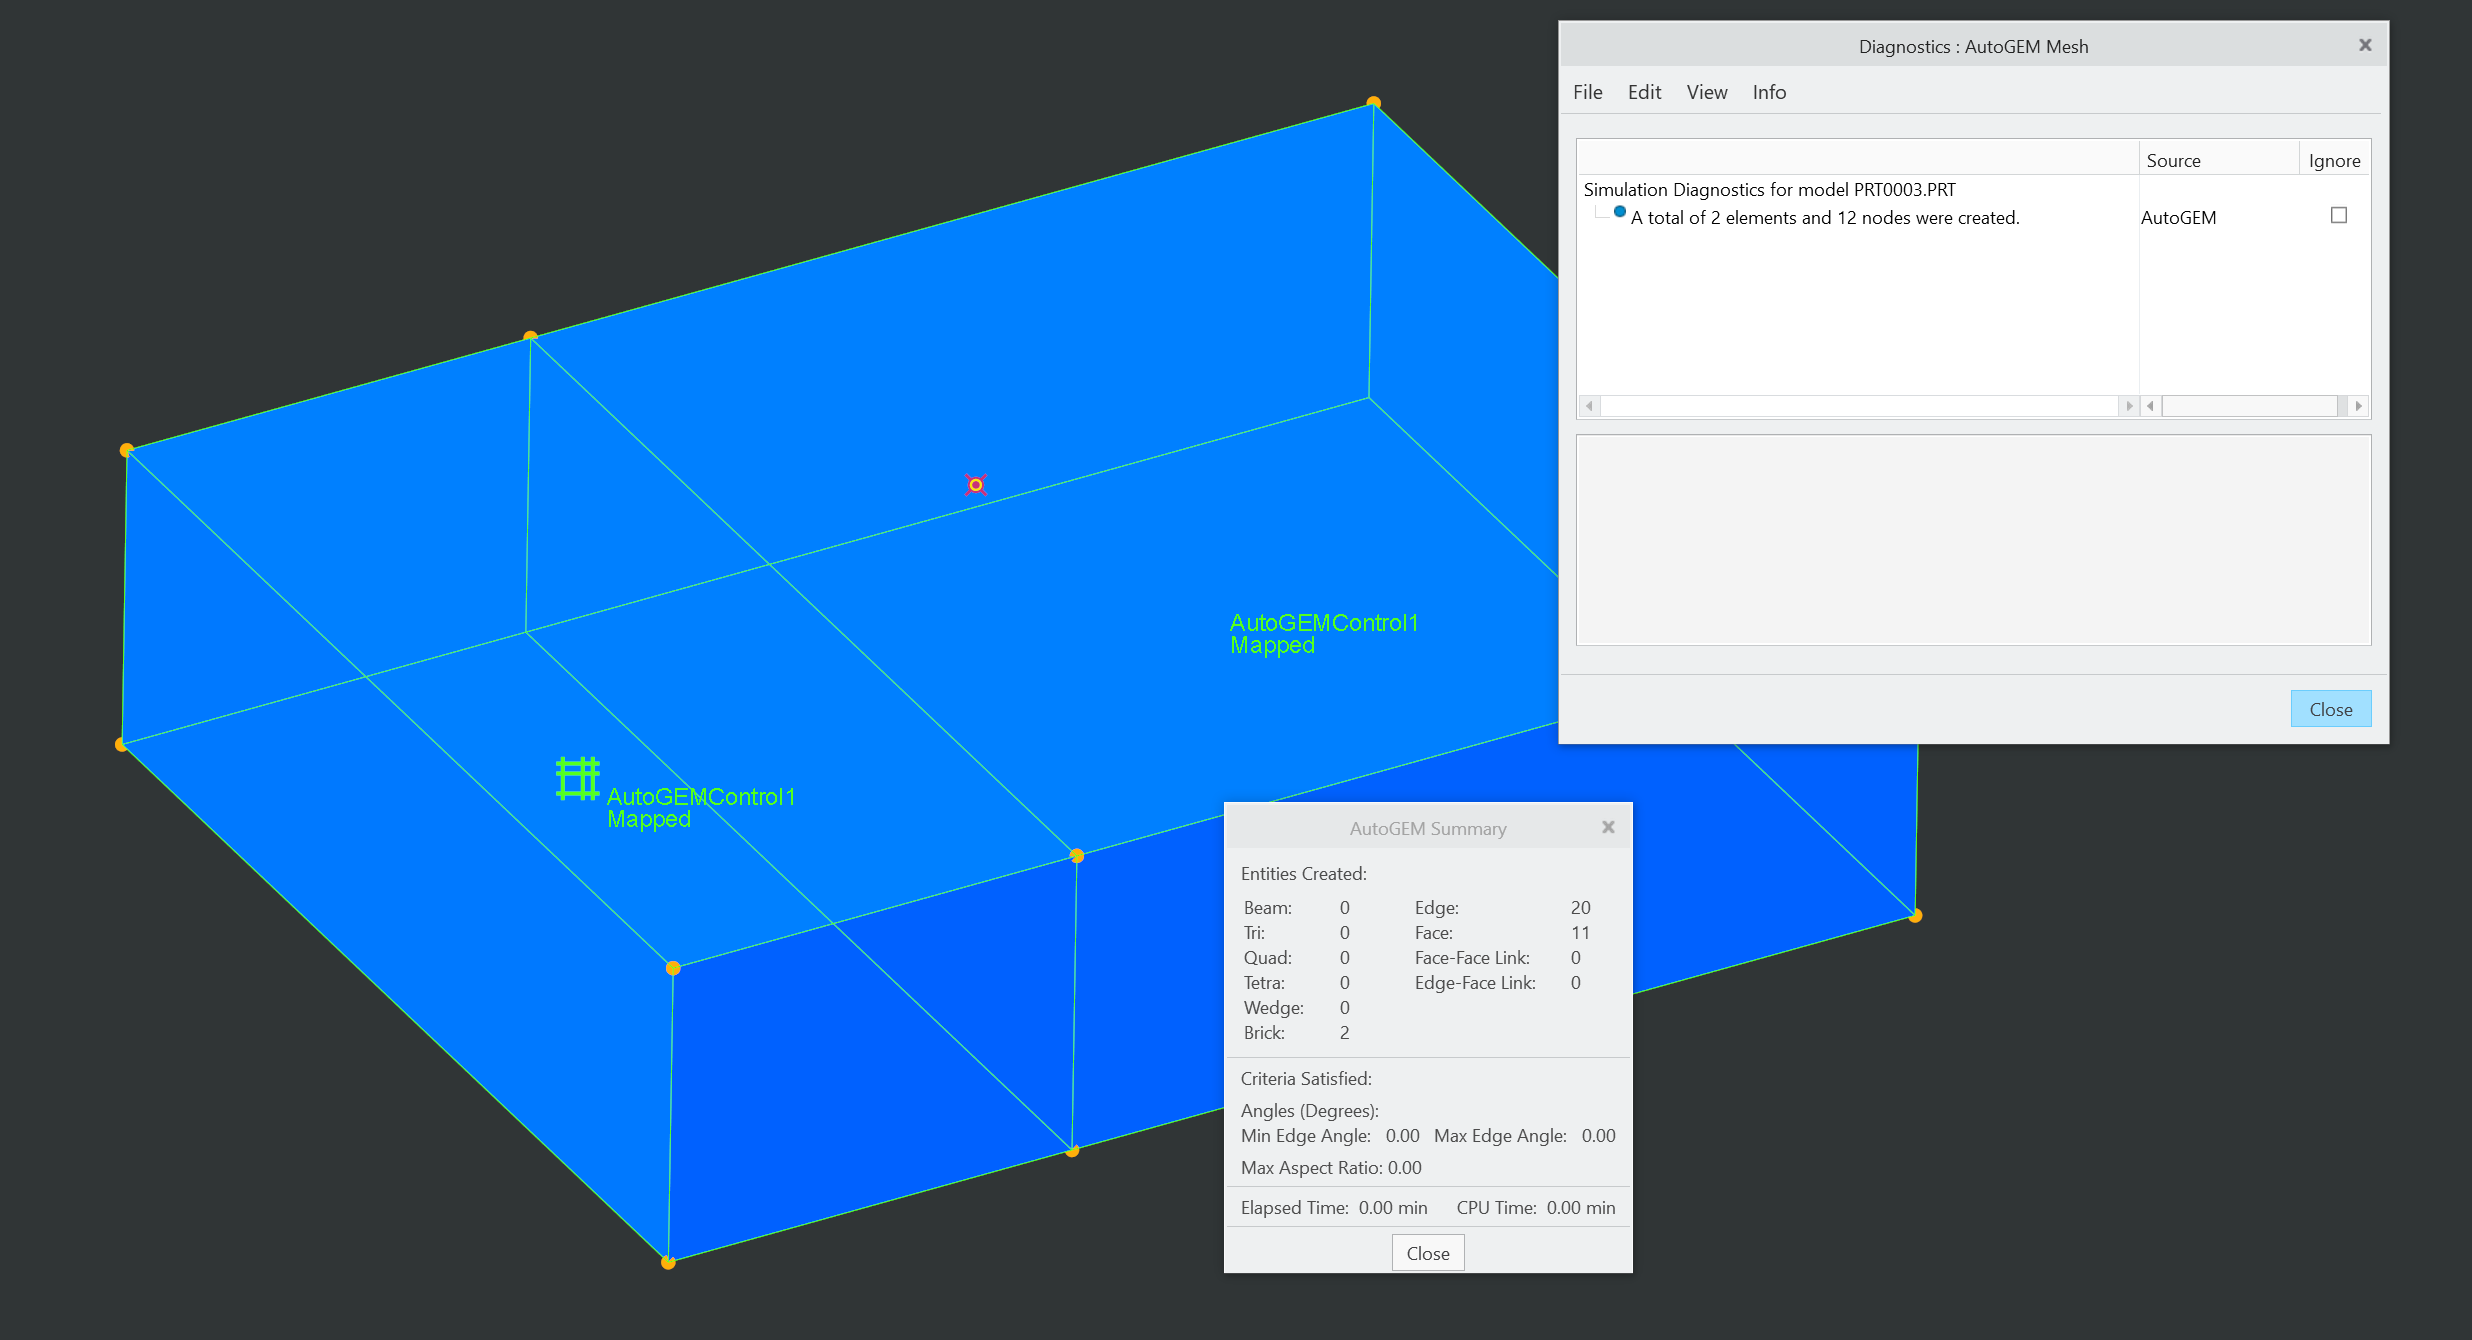Viewport: 2472px width, 1340px height.
Task: Click the right arrow of the message list scrollbar
Action: [2130, 405]
